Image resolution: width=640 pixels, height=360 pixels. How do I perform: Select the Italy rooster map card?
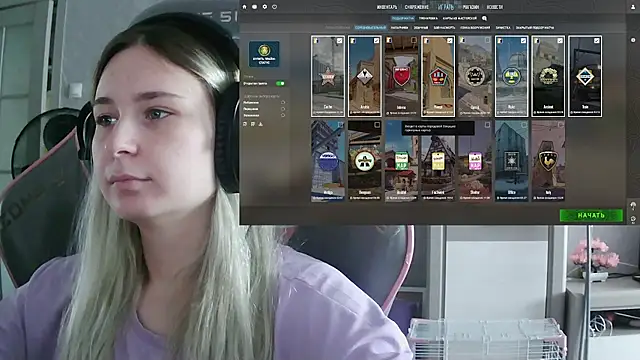pos(548,161)
